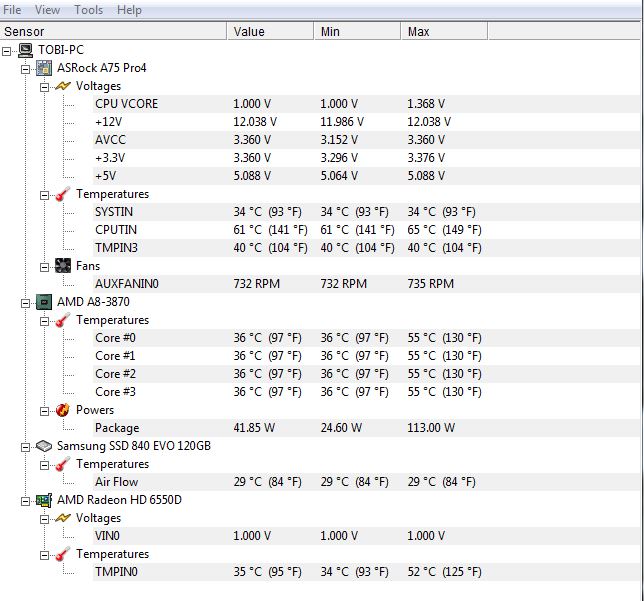Select the Core #0 row
Image resolution: width=644 pixels, height=601 pixels.
coord(366,338)
